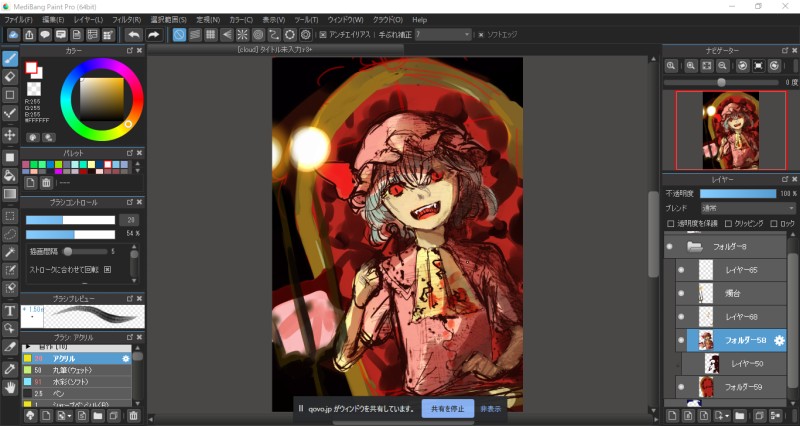The height and width of the screenshot is (426, 800).
Task: Open ファイル(F) menu
Action: point(18,20)
